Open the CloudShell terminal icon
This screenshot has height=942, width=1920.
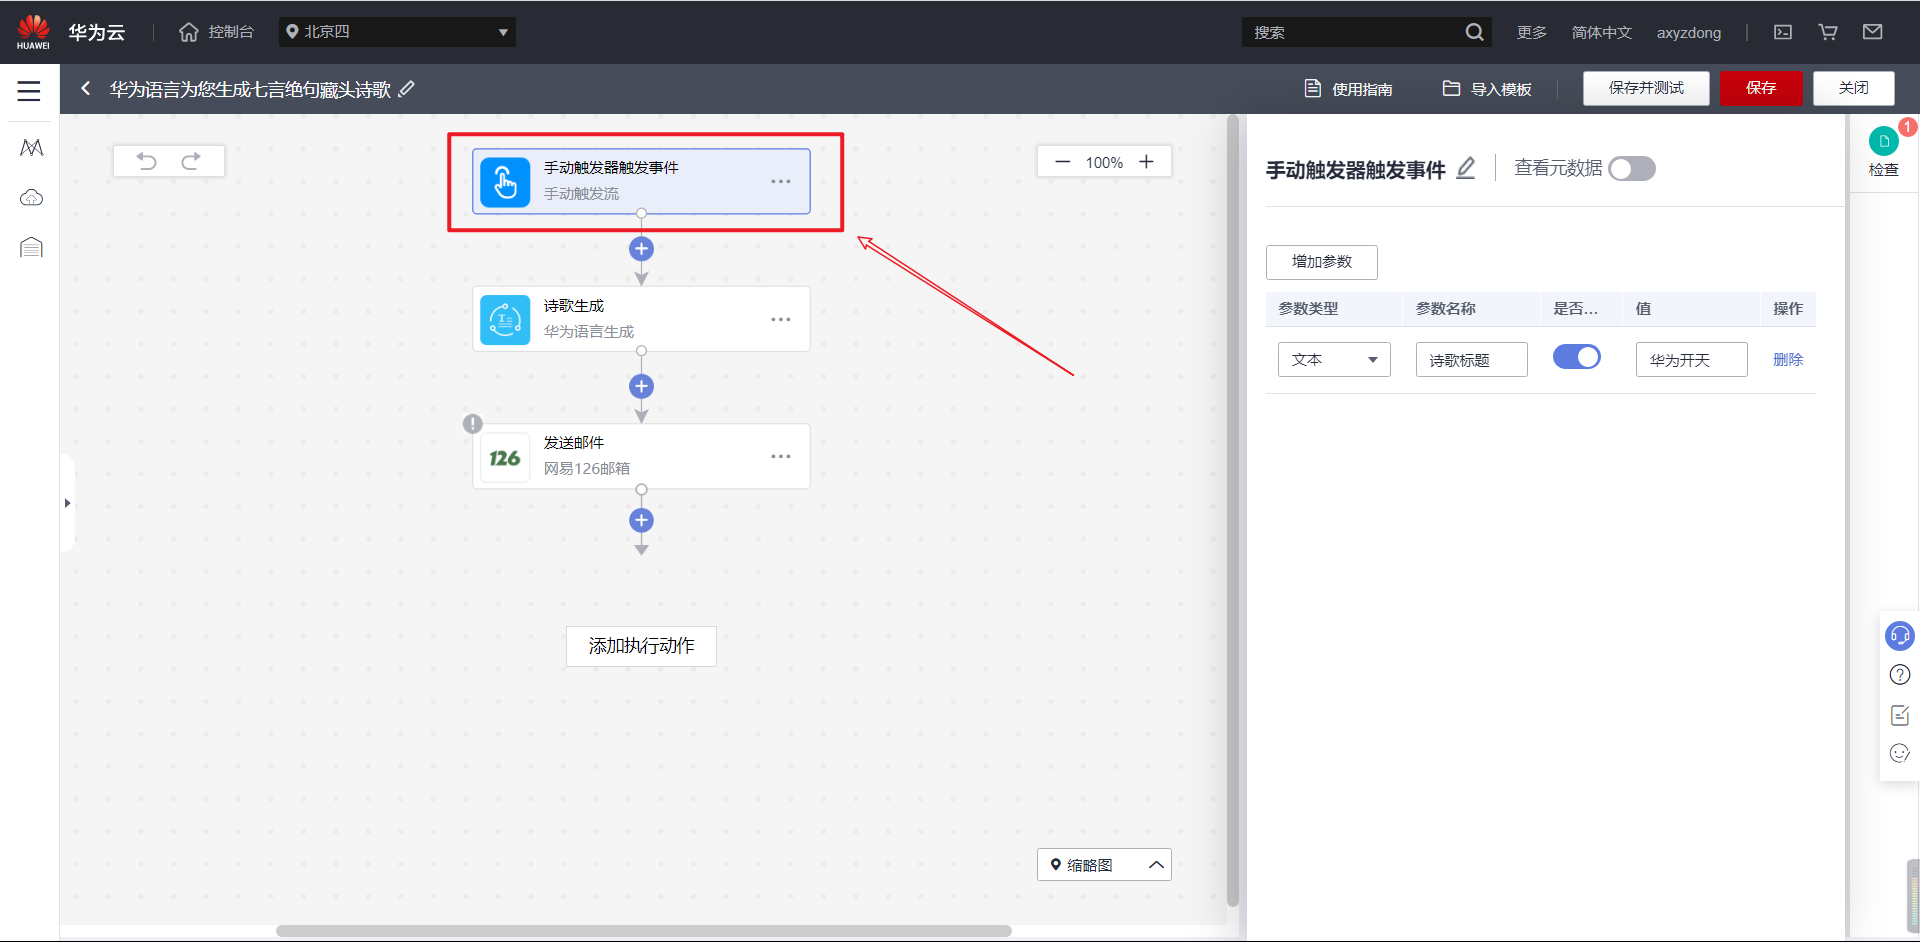point(1783,32)
